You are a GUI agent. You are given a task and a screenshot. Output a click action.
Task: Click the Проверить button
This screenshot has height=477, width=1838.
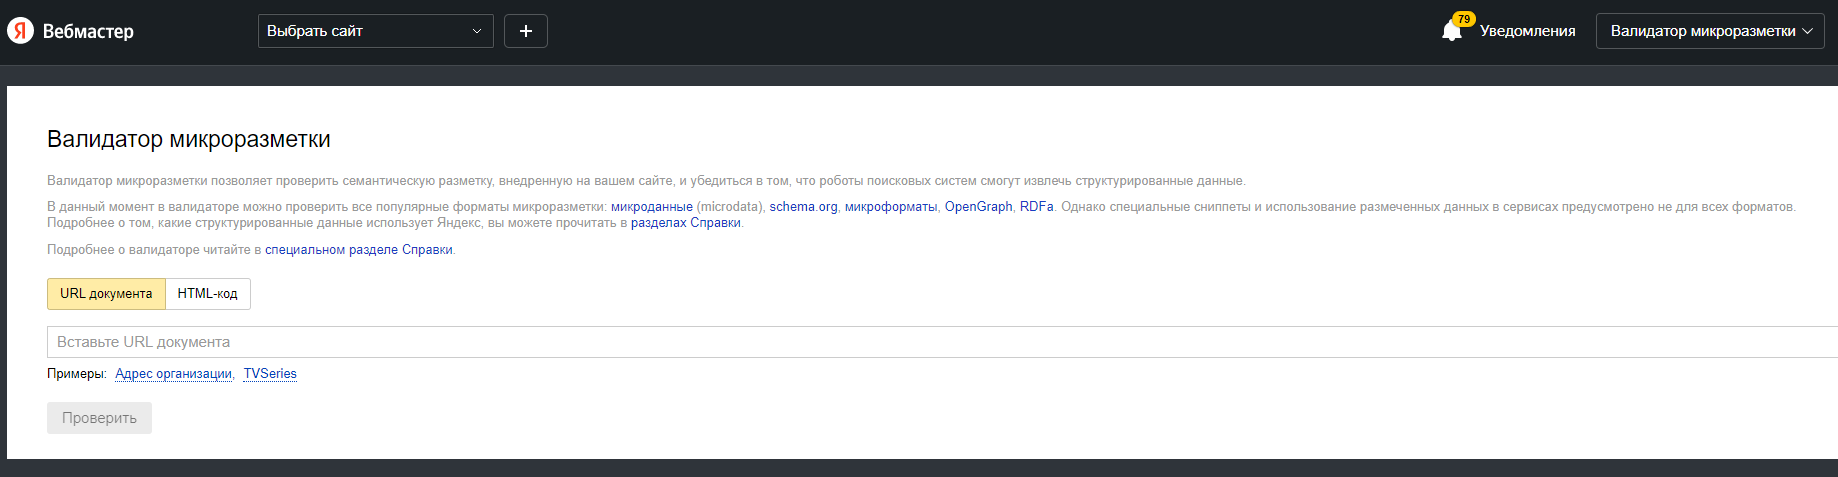click(x=99, y=418)
